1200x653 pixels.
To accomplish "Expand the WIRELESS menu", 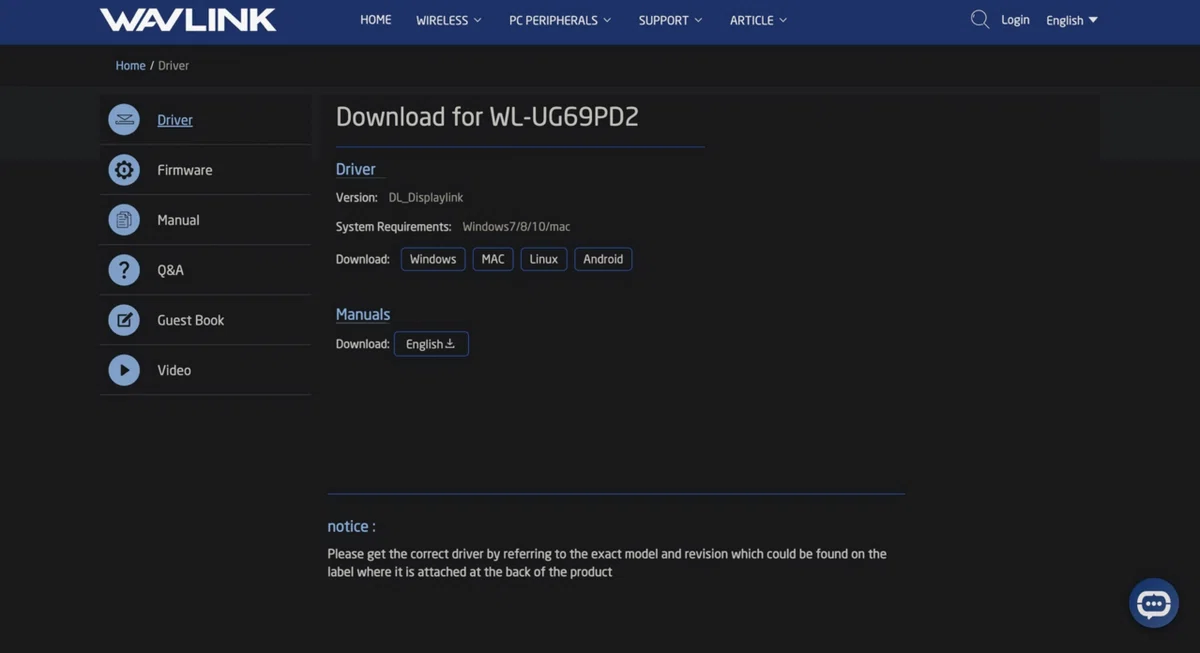I will click(x=448, y=20).
